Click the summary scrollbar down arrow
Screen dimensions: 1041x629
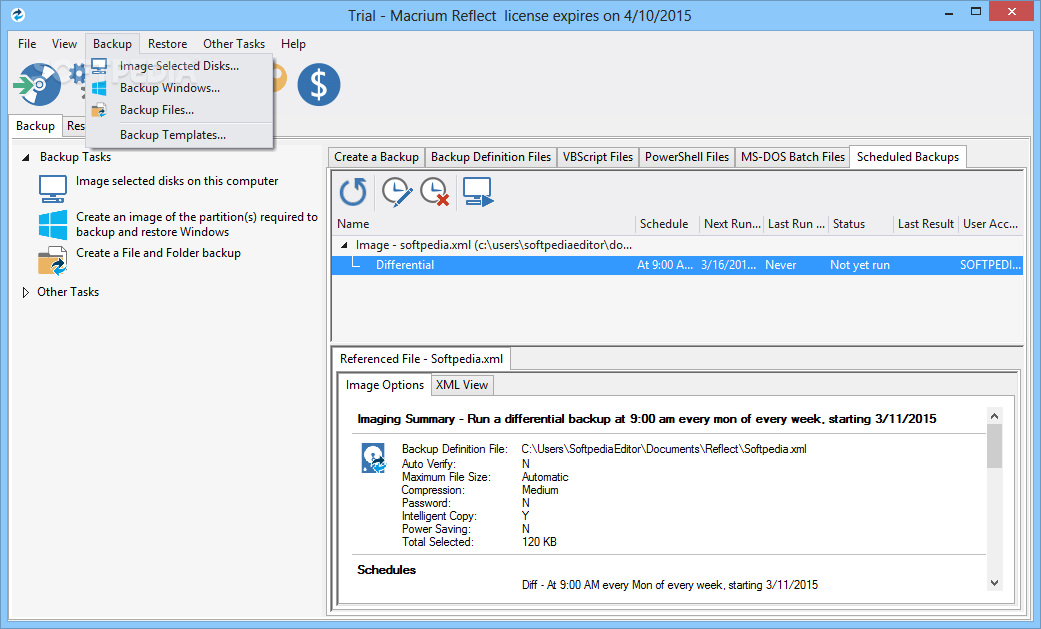994,583
